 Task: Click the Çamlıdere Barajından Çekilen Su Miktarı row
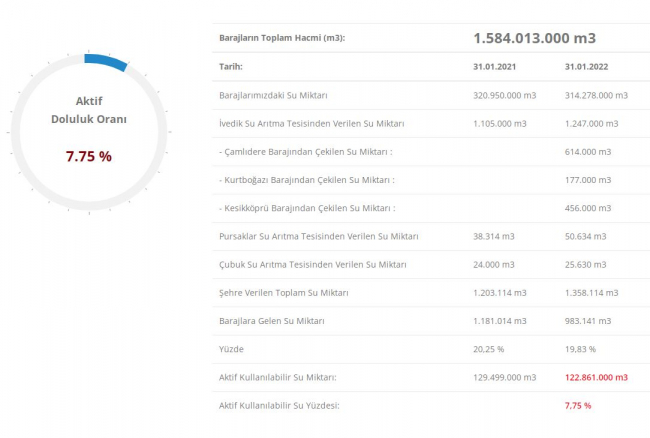click(x=305, y=151)
